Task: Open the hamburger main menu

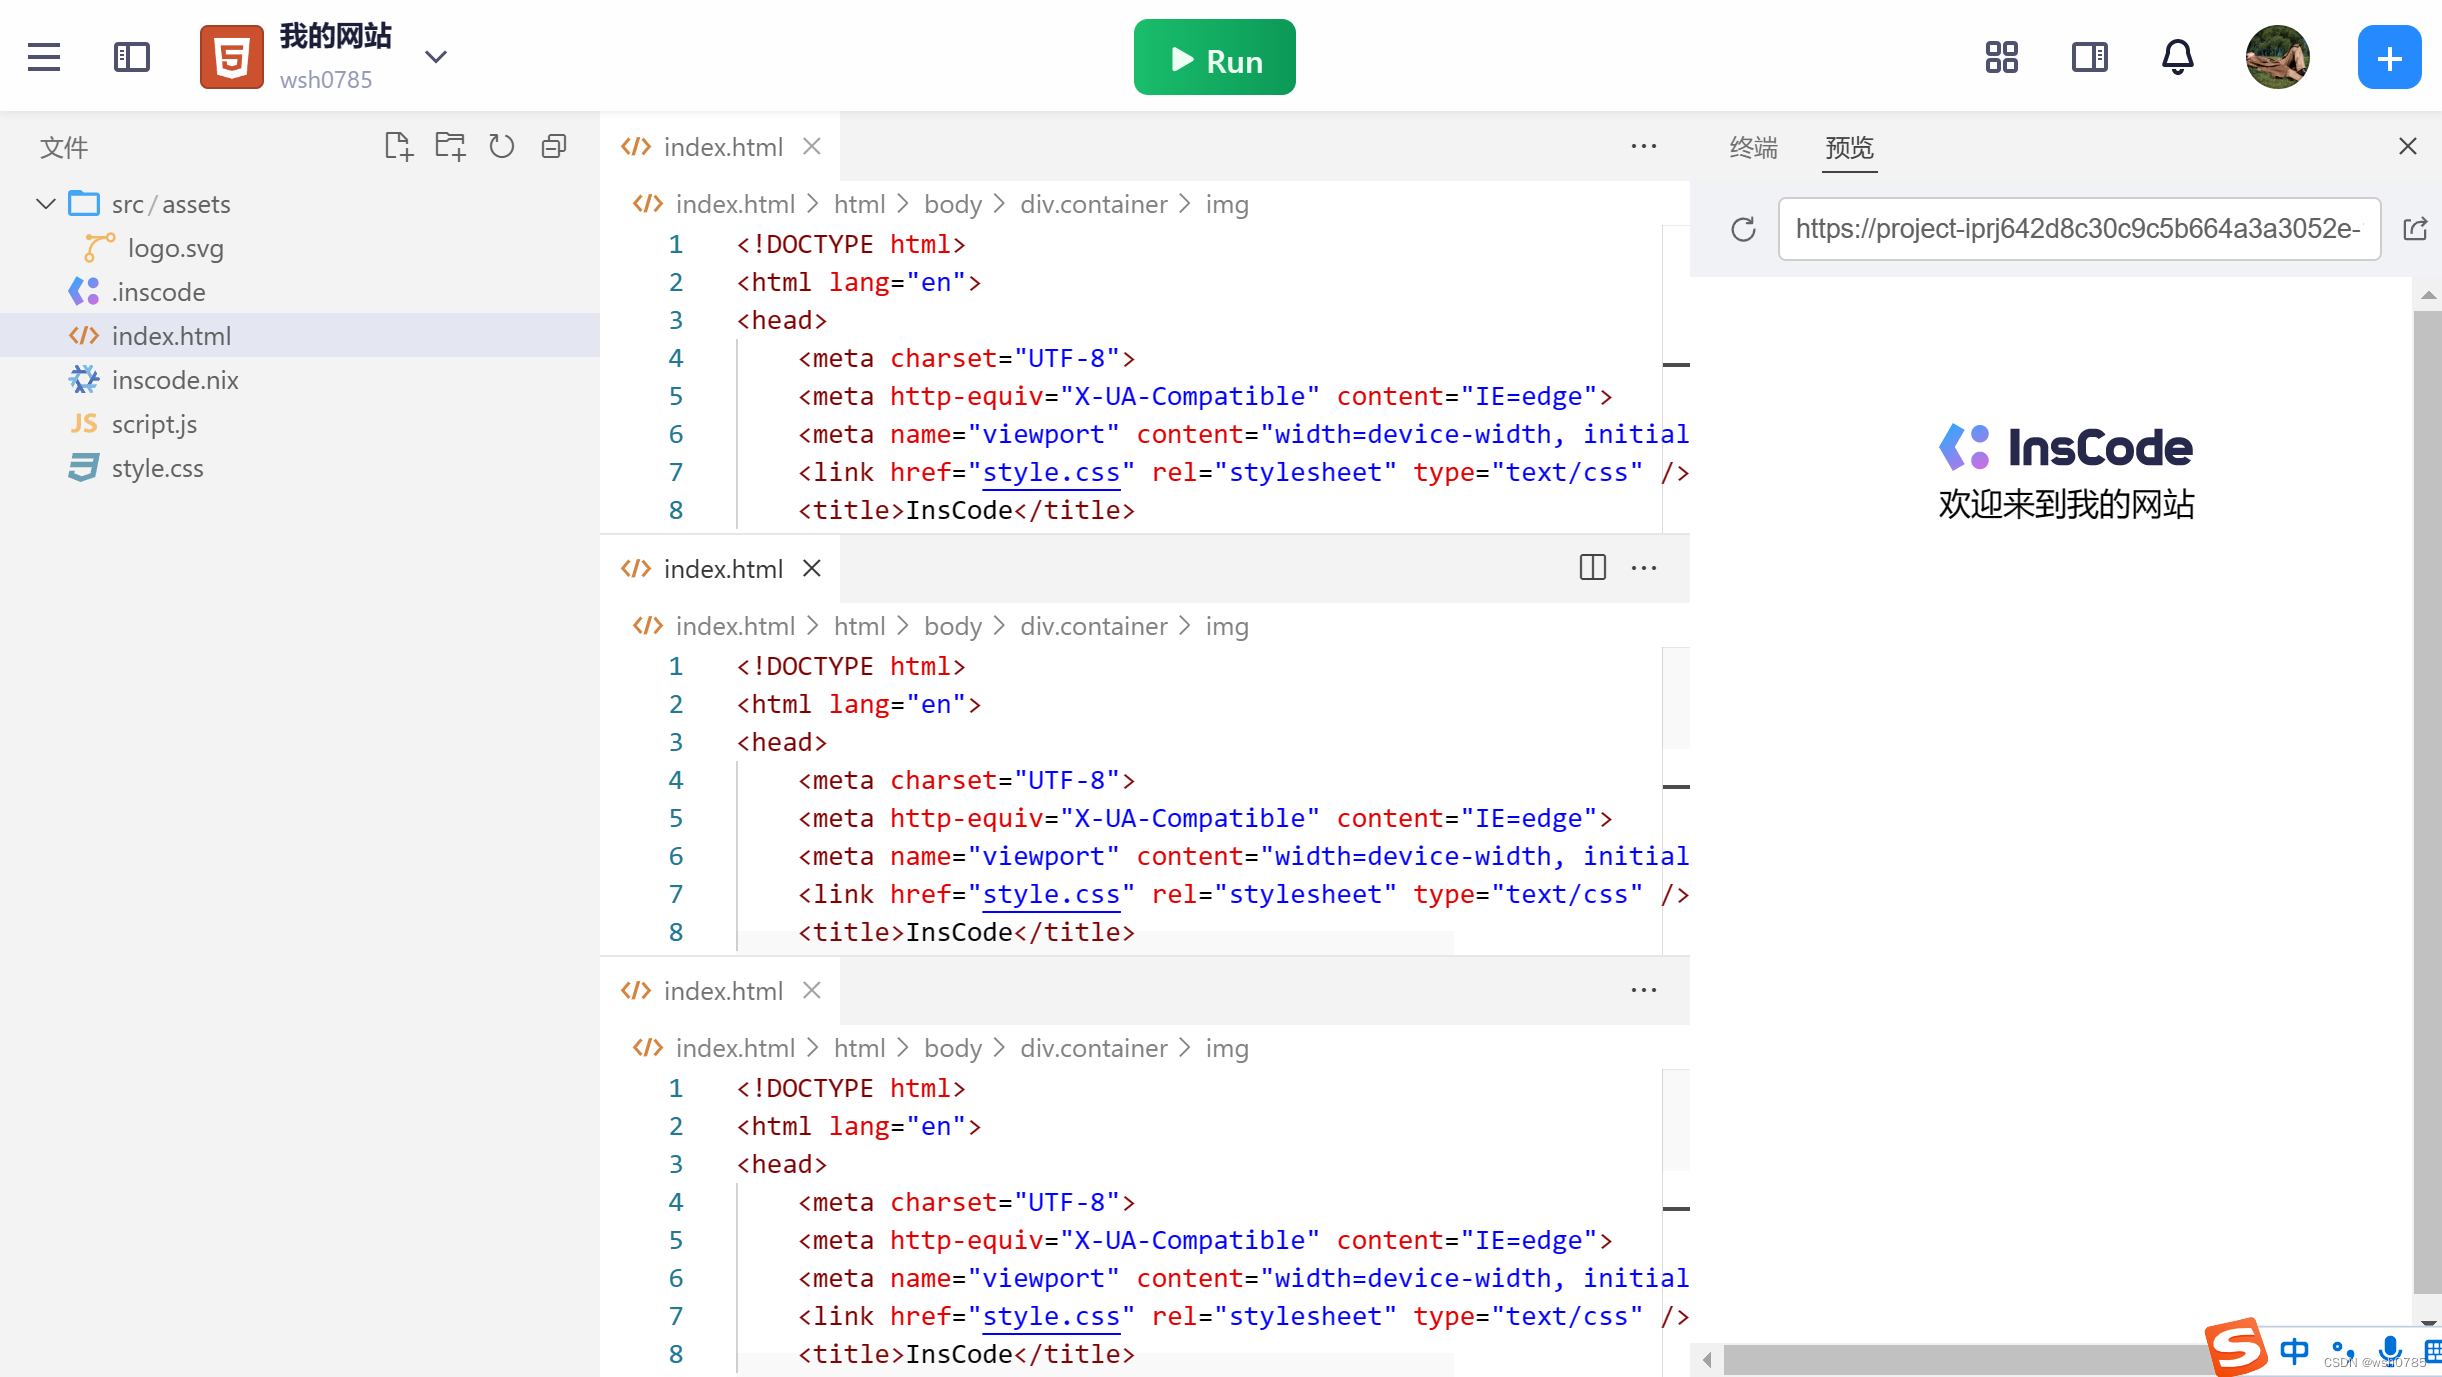Action: tap(44, 57)
